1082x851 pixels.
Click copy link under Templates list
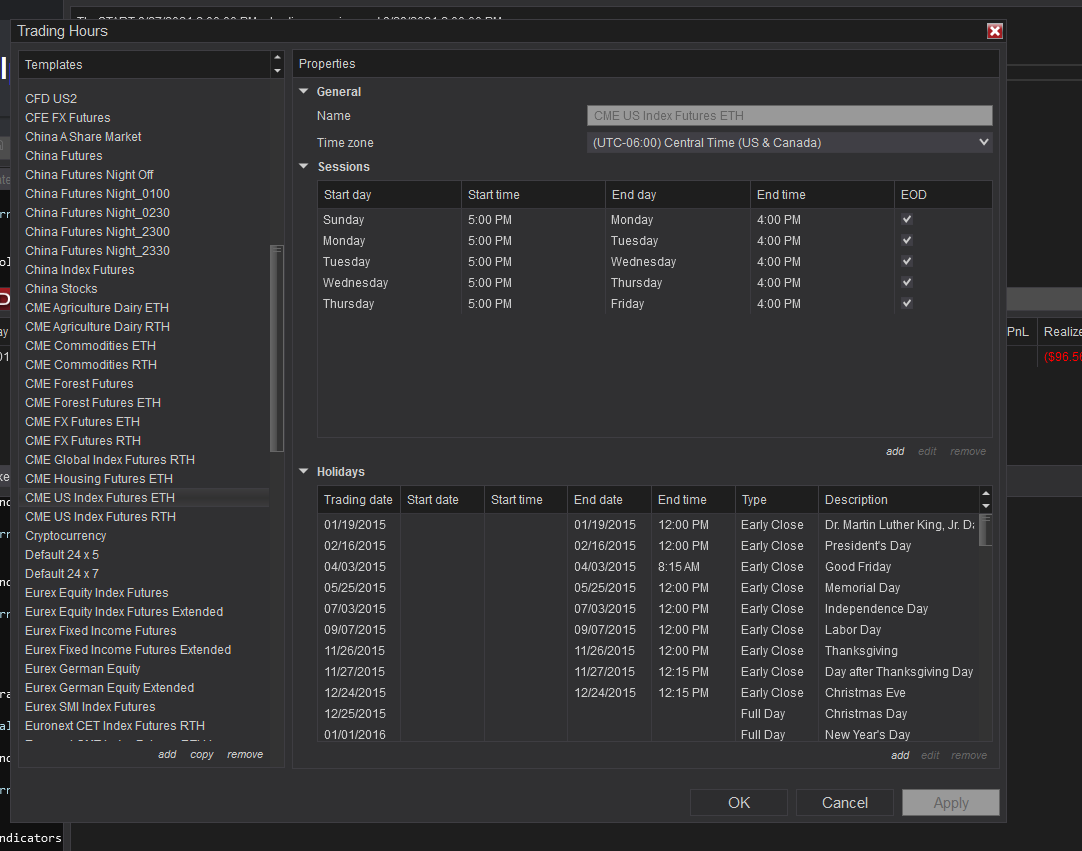pyautogui.click(x=202, y=755)
